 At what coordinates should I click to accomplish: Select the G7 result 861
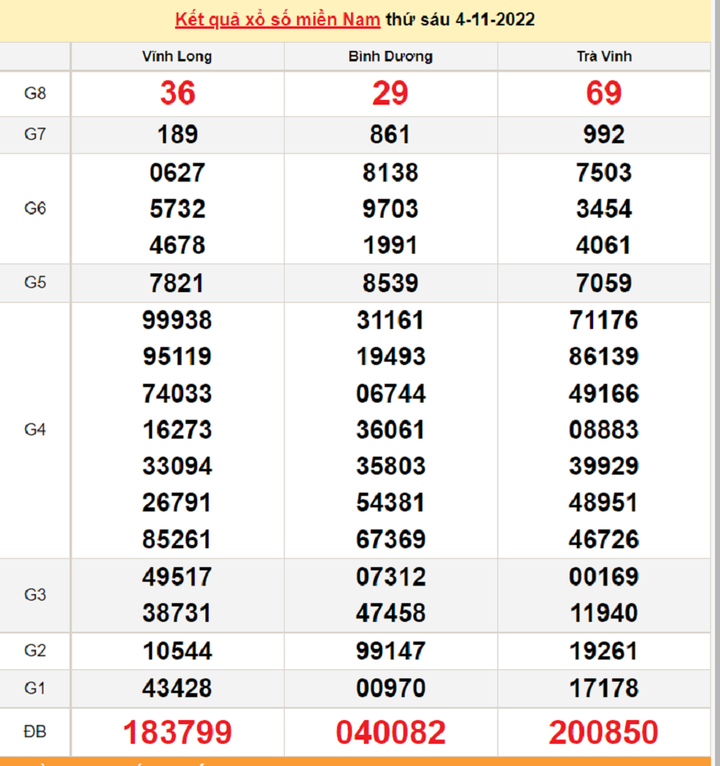[390, 134]
